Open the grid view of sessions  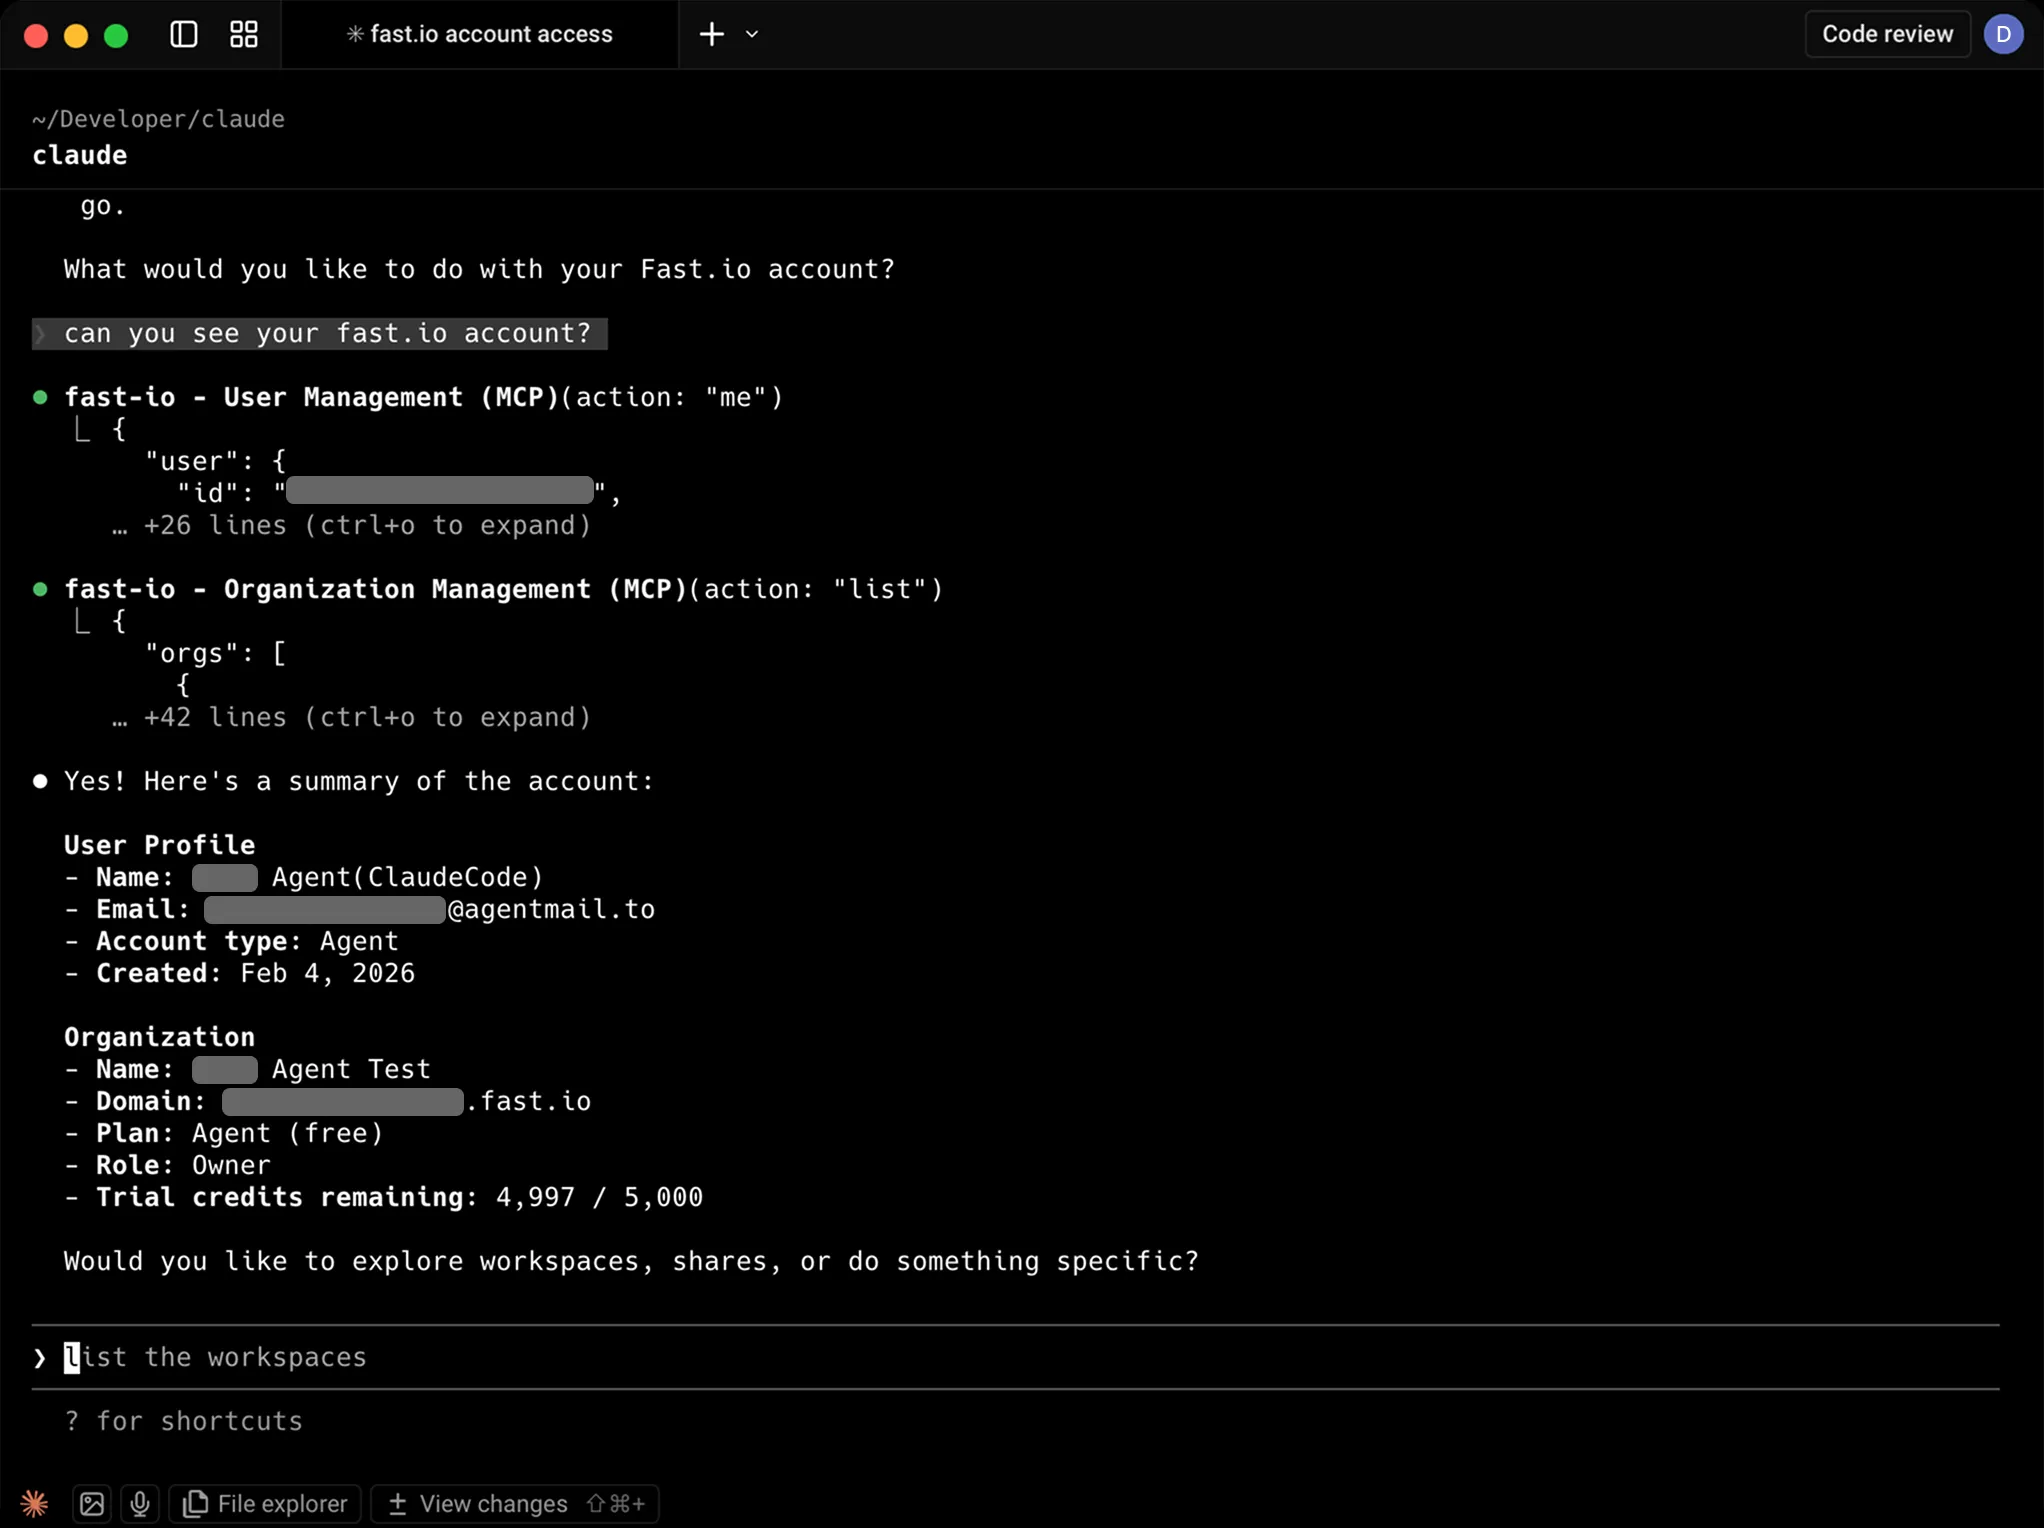tap(244, 34)
